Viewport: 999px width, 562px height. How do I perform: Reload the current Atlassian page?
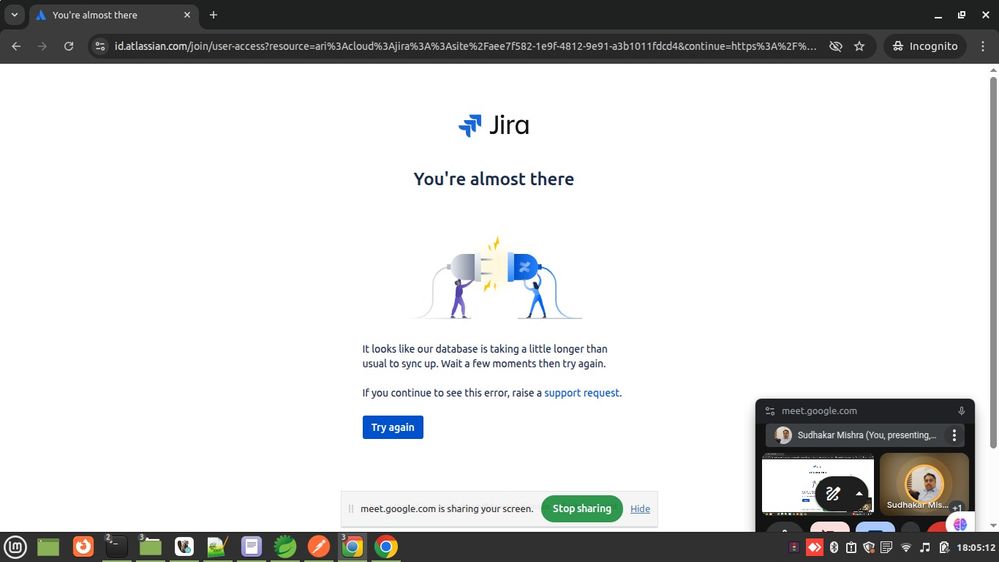tap(69, 46)
